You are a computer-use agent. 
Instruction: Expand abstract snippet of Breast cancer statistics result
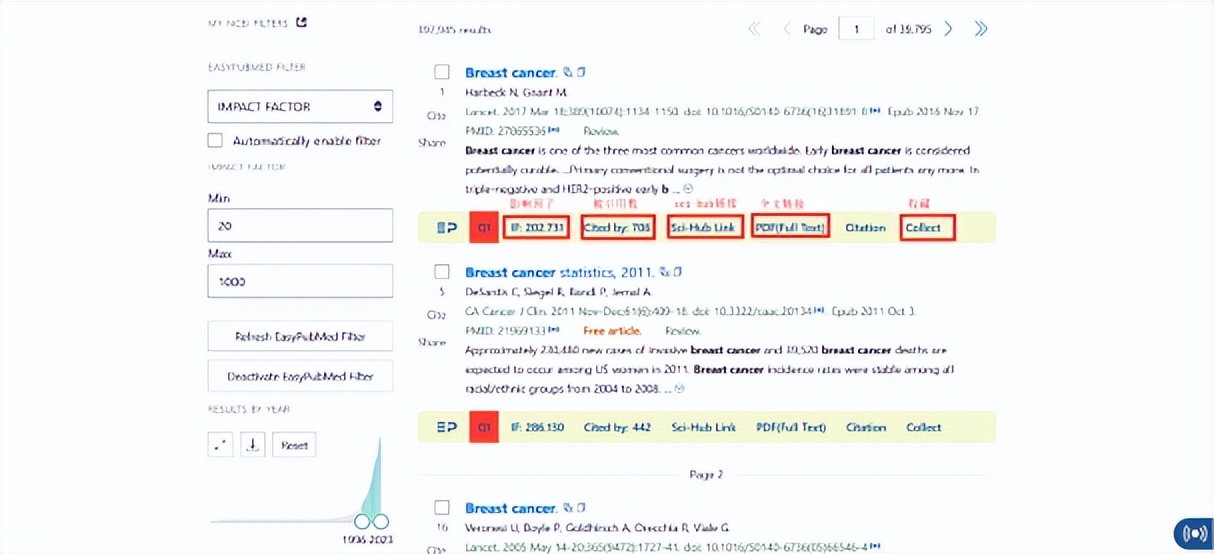680,388
